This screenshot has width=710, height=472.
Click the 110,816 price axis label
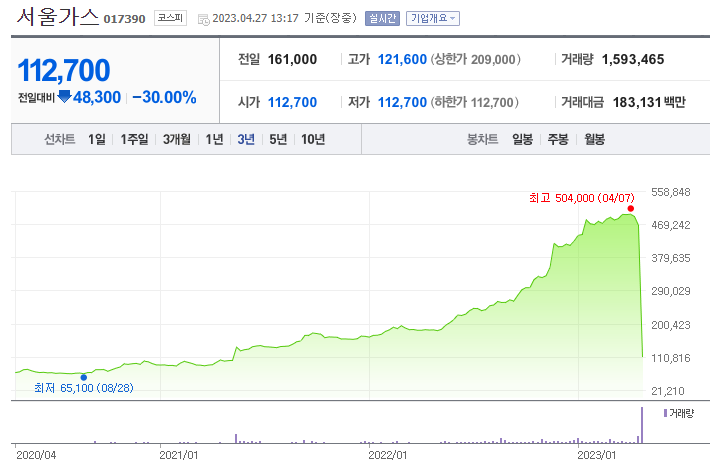tap(671, 358)
